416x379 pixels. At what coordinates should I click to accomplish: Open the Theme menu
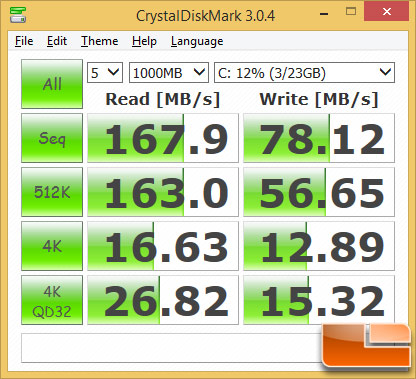pyautogui.click(x=100, y=41)
